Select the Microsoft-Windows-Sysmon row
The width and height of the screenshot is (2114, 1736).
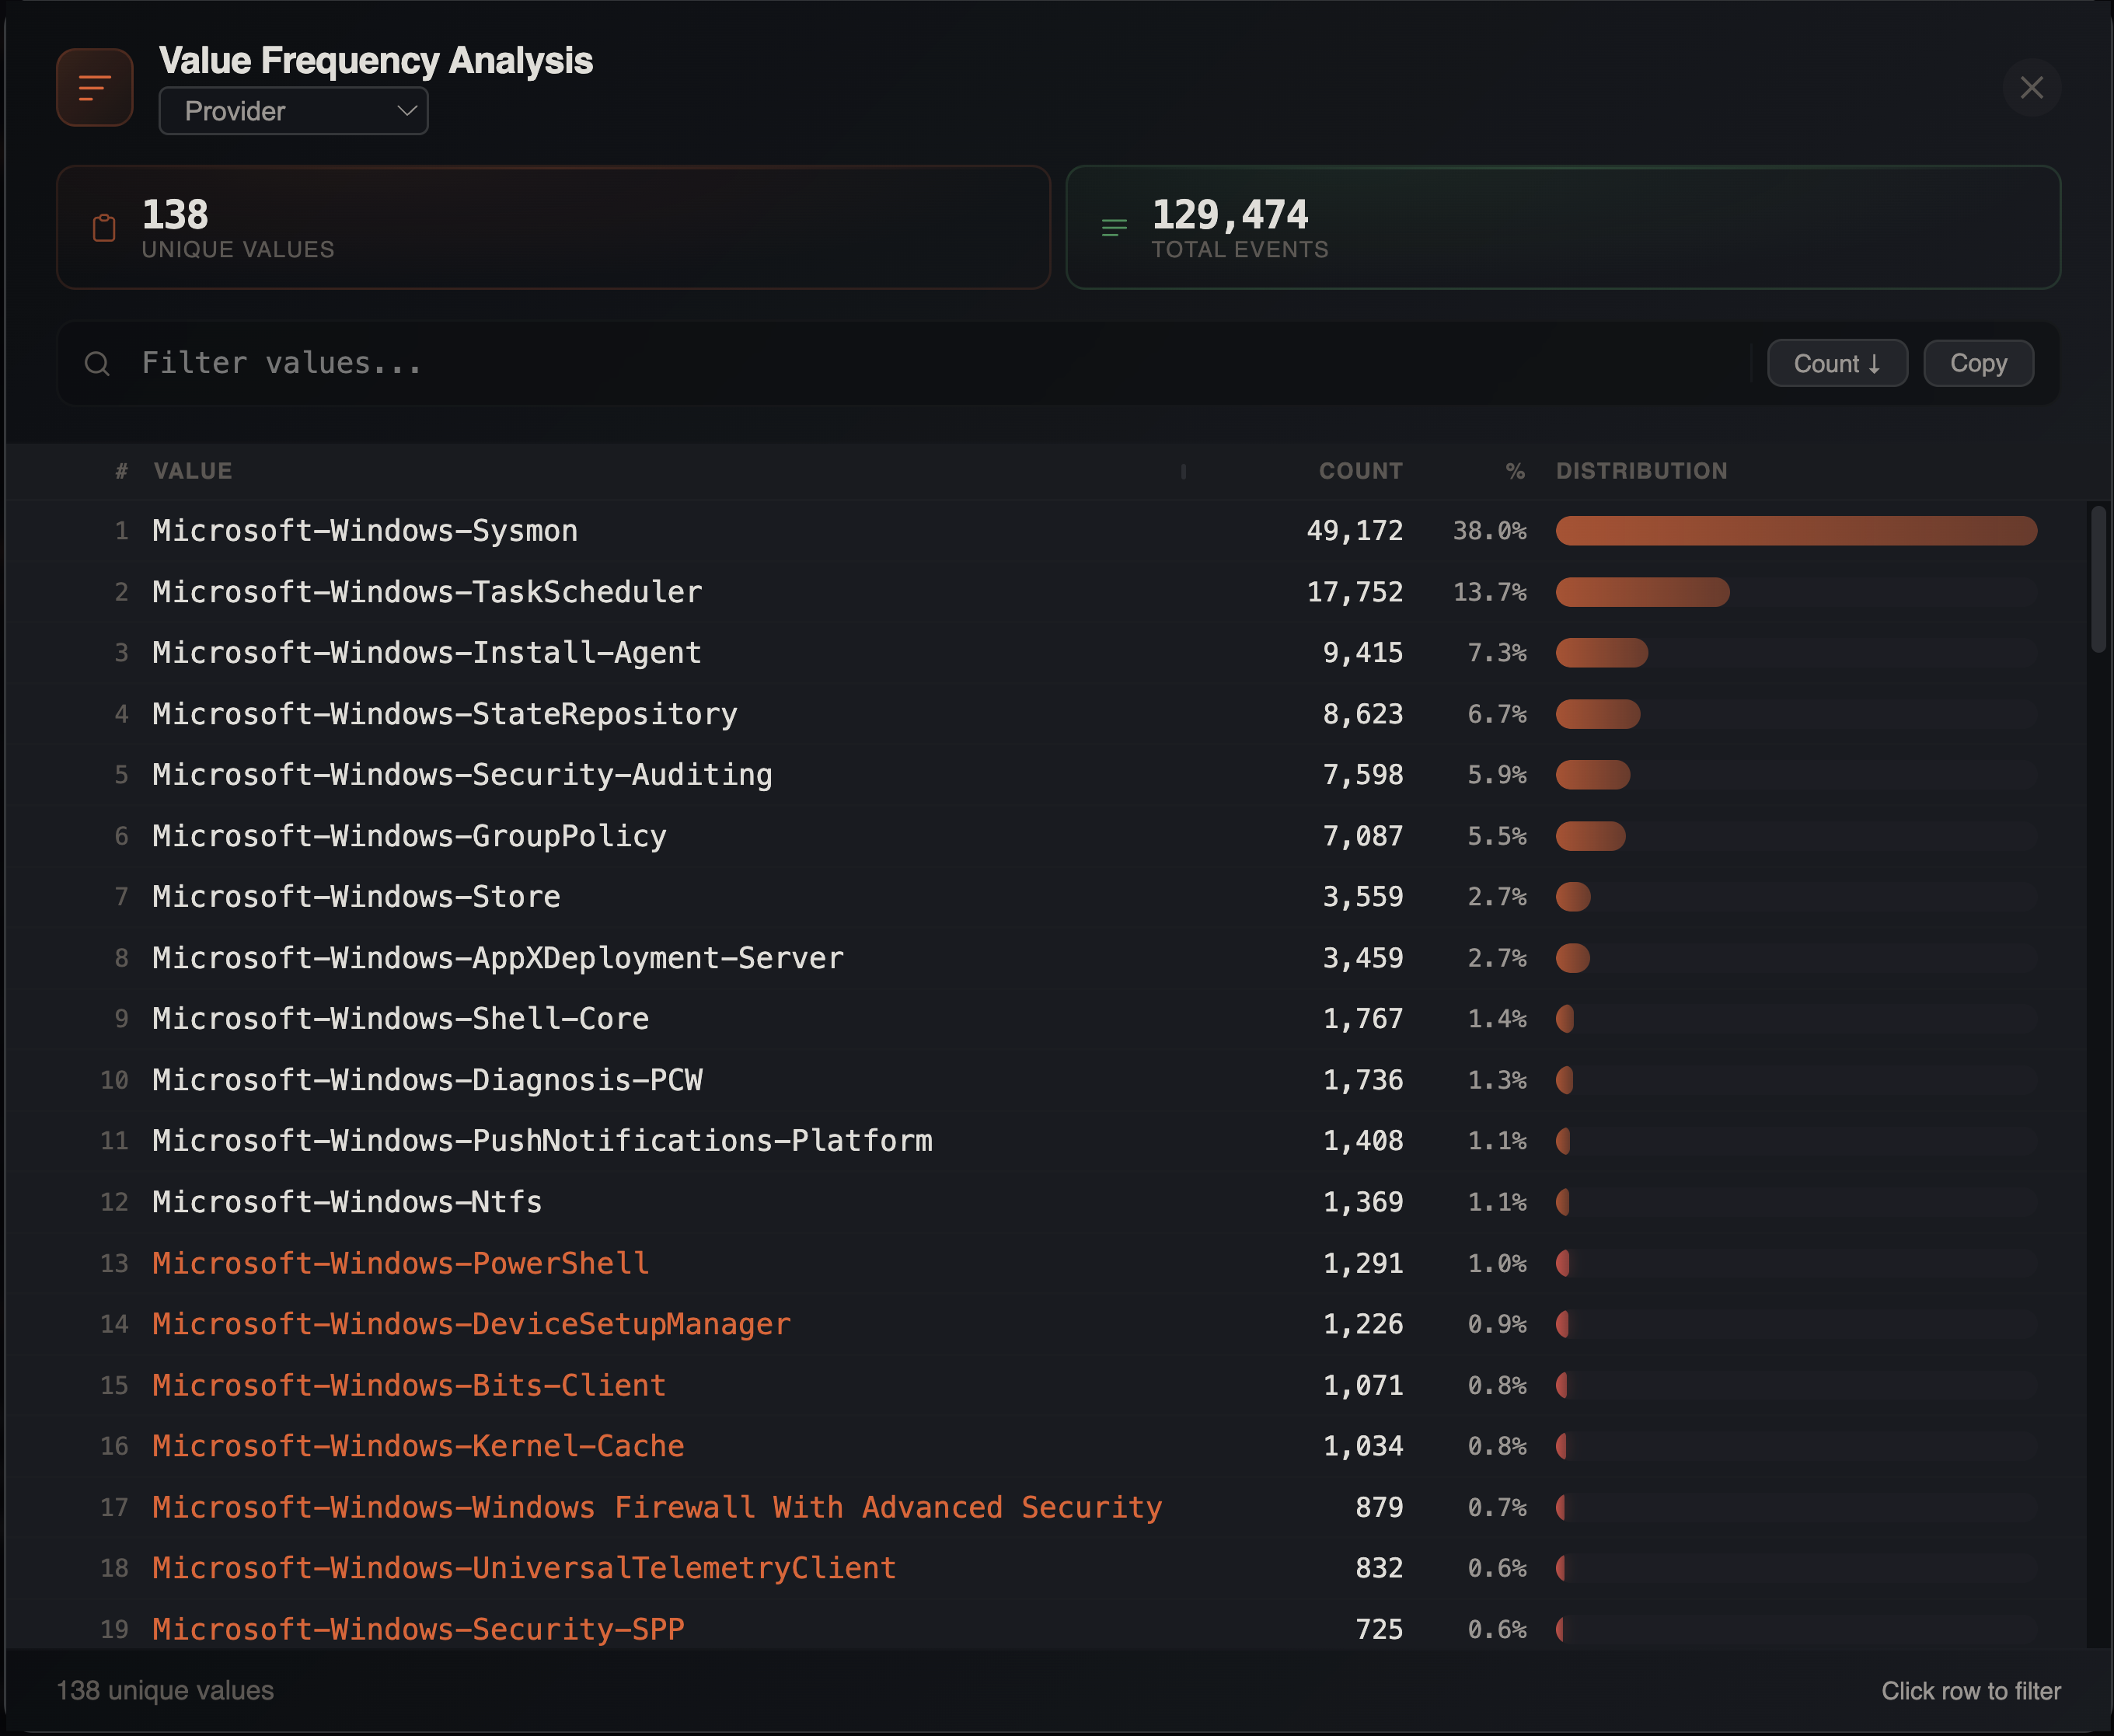tap(365, 531)
